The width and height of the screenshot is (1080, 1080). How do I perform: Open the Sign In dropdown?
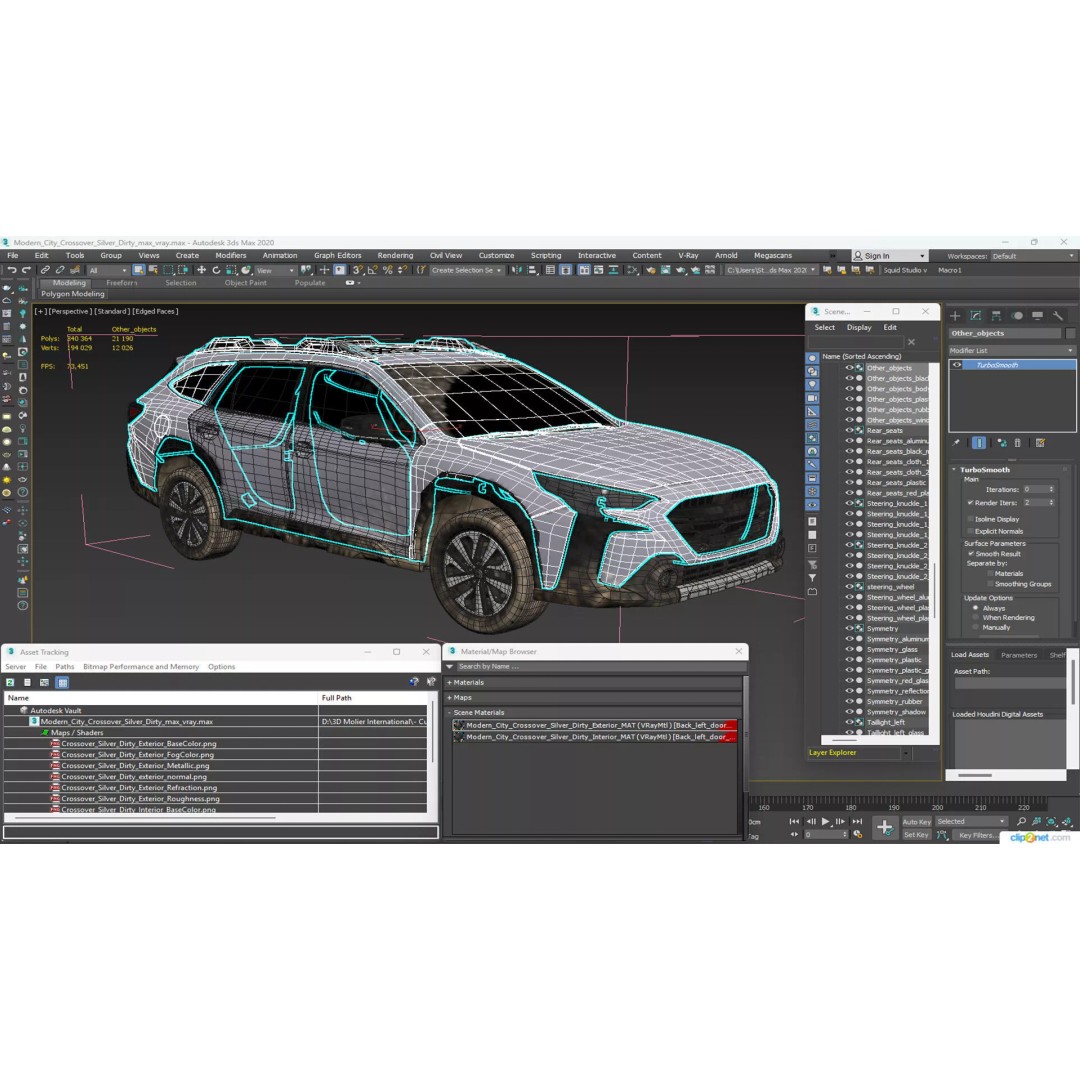click(x=890, y=256)
